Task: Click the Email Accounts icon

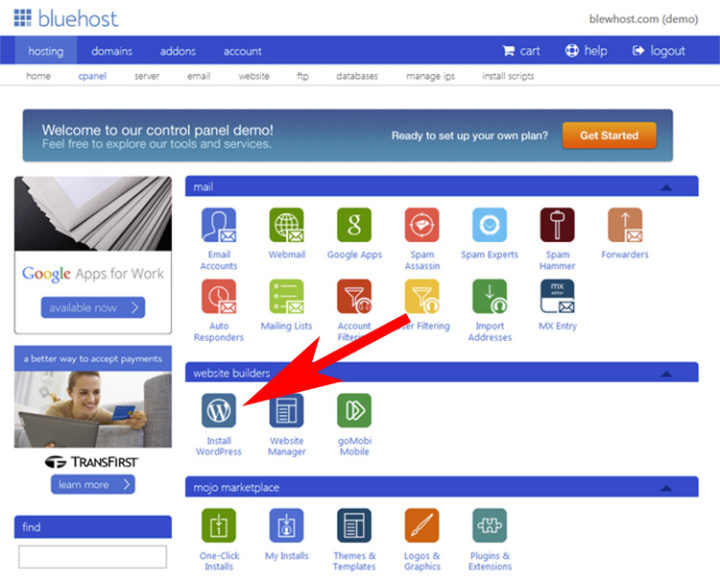Action: click(218, 226)
